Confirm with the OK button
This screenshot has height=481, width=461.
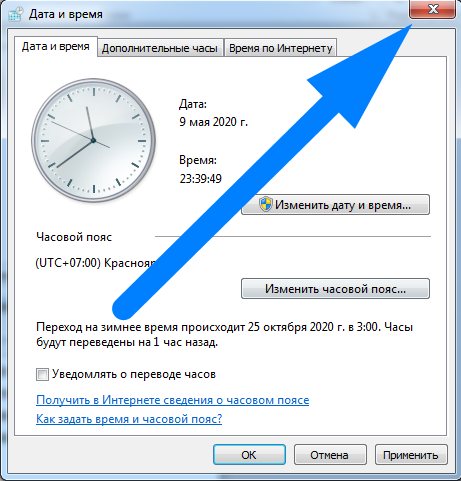249,455
